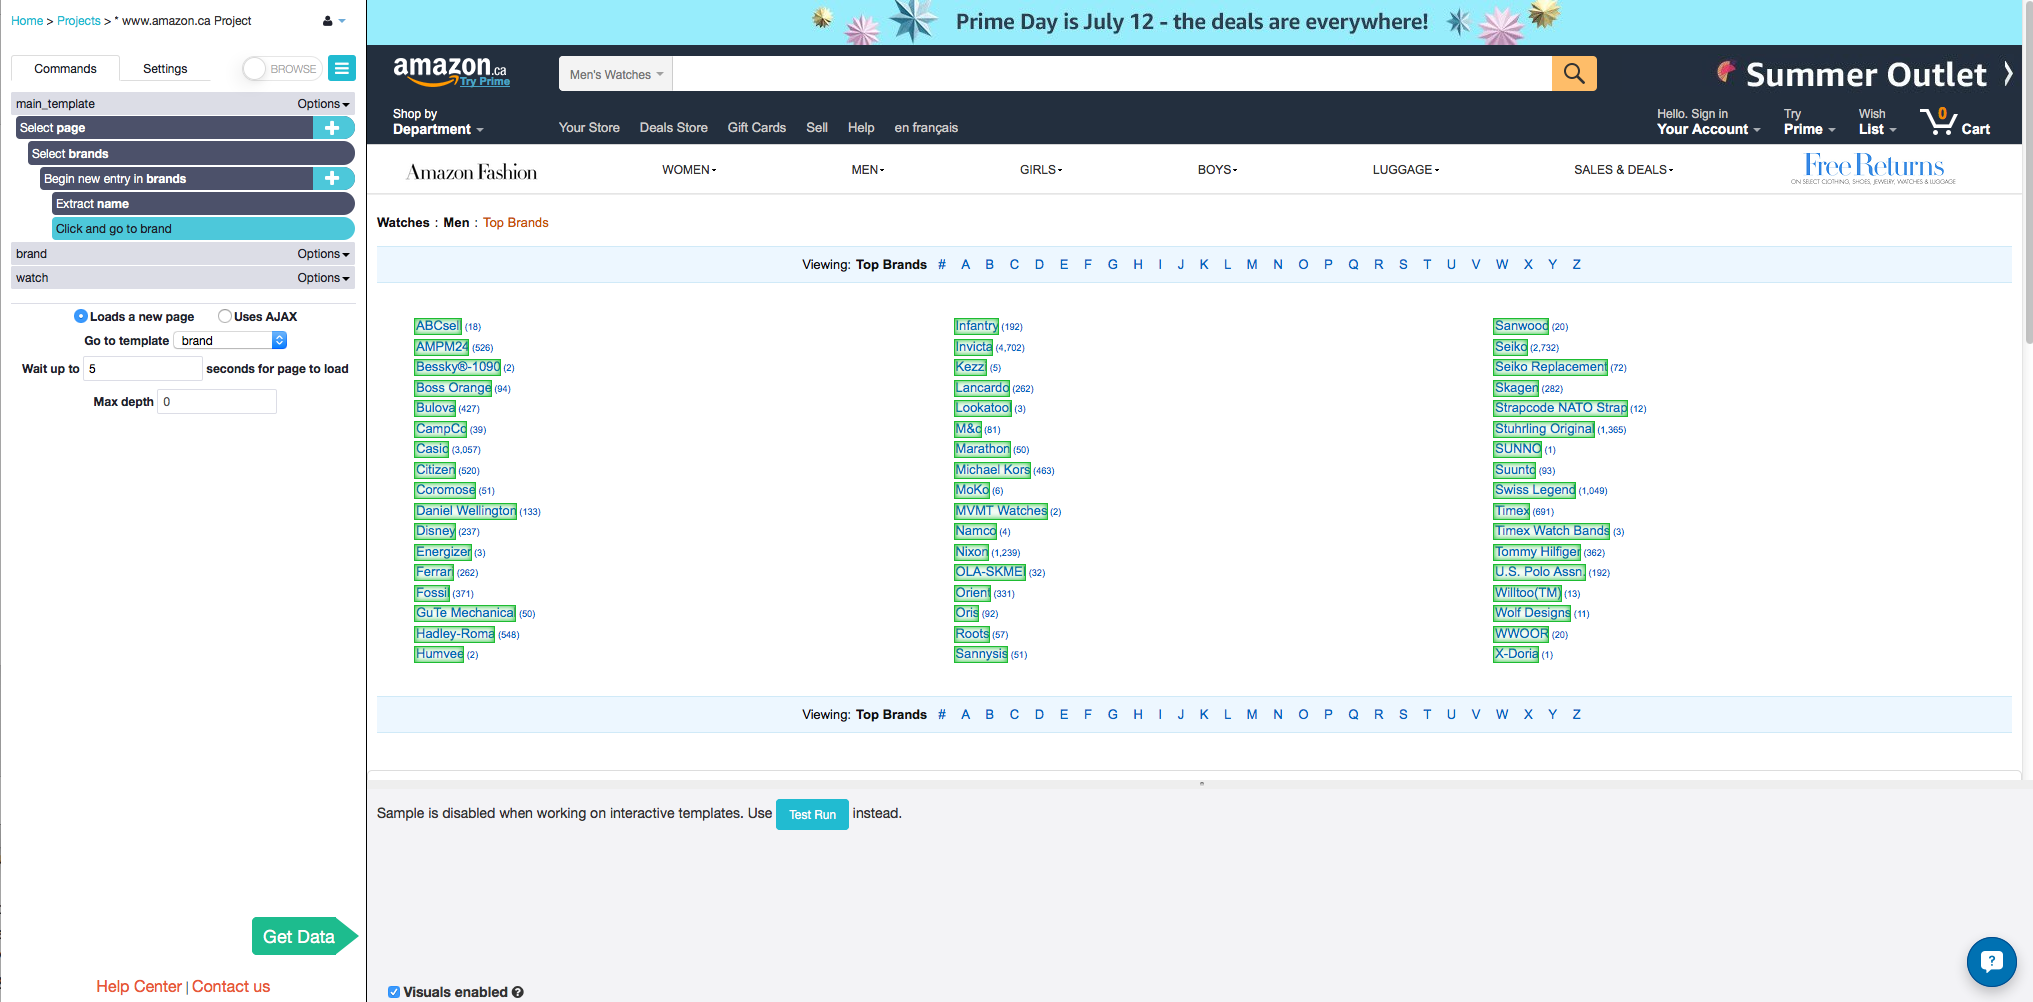
Task: Click the amazon.ca logo
Action: tap(451, 70)
